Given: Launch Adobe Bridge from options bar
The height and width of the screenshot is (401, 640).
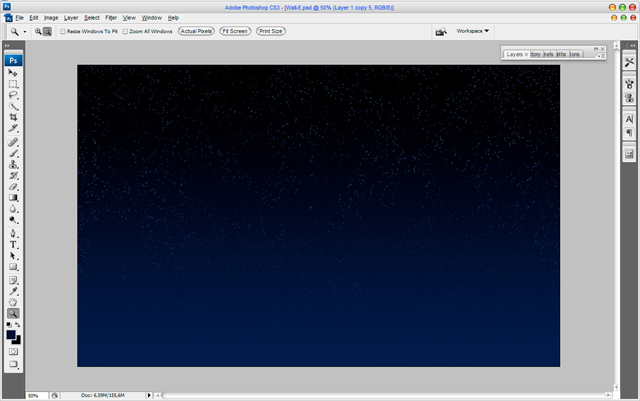Looking at the screenshot, I should click(x=441, y=31).
